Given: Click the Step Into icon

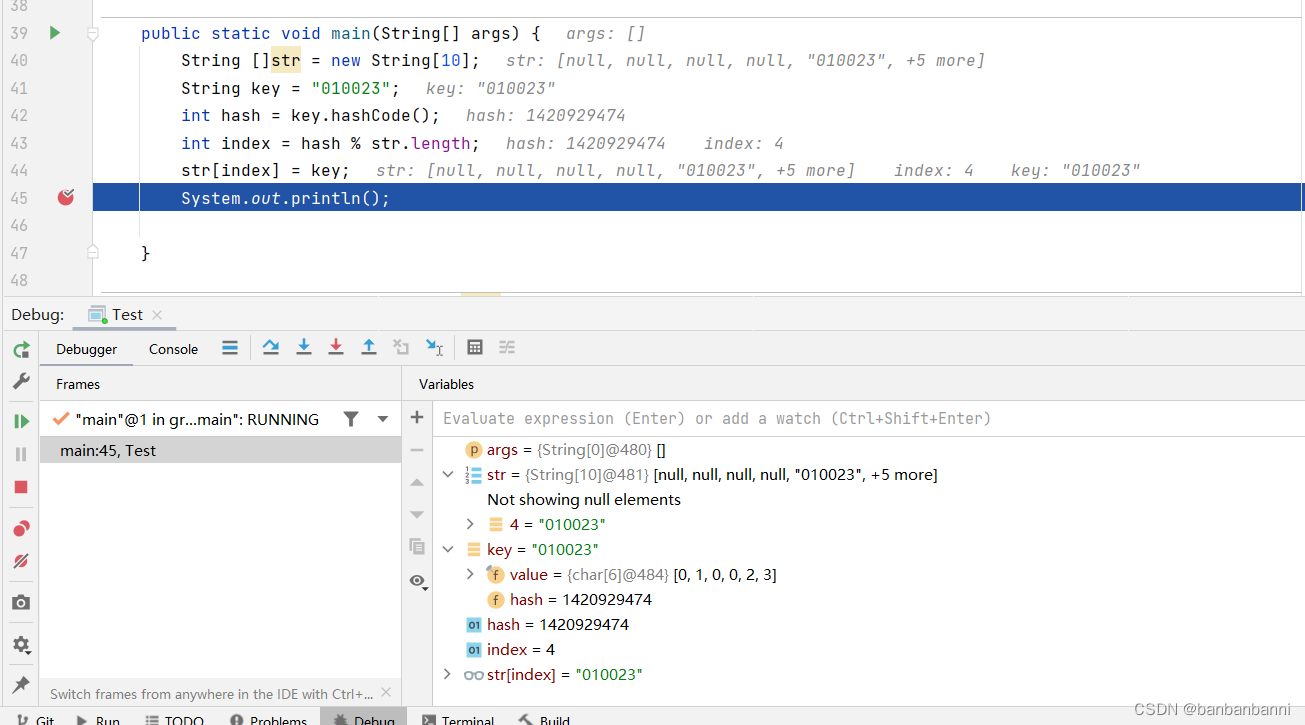Looking at the screenshot, I should 304,347.
